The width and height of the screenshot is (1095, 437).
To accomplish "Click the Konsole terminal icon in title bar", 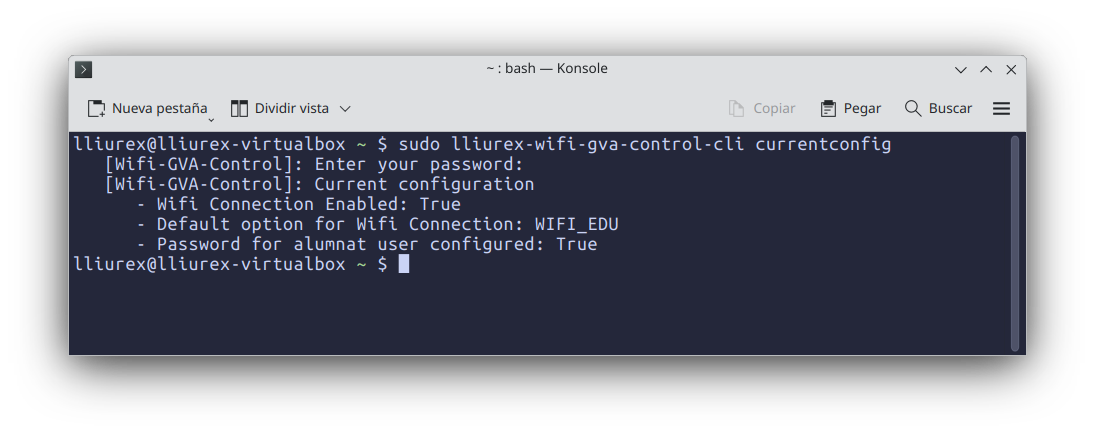I will click(x=84, y=69).
